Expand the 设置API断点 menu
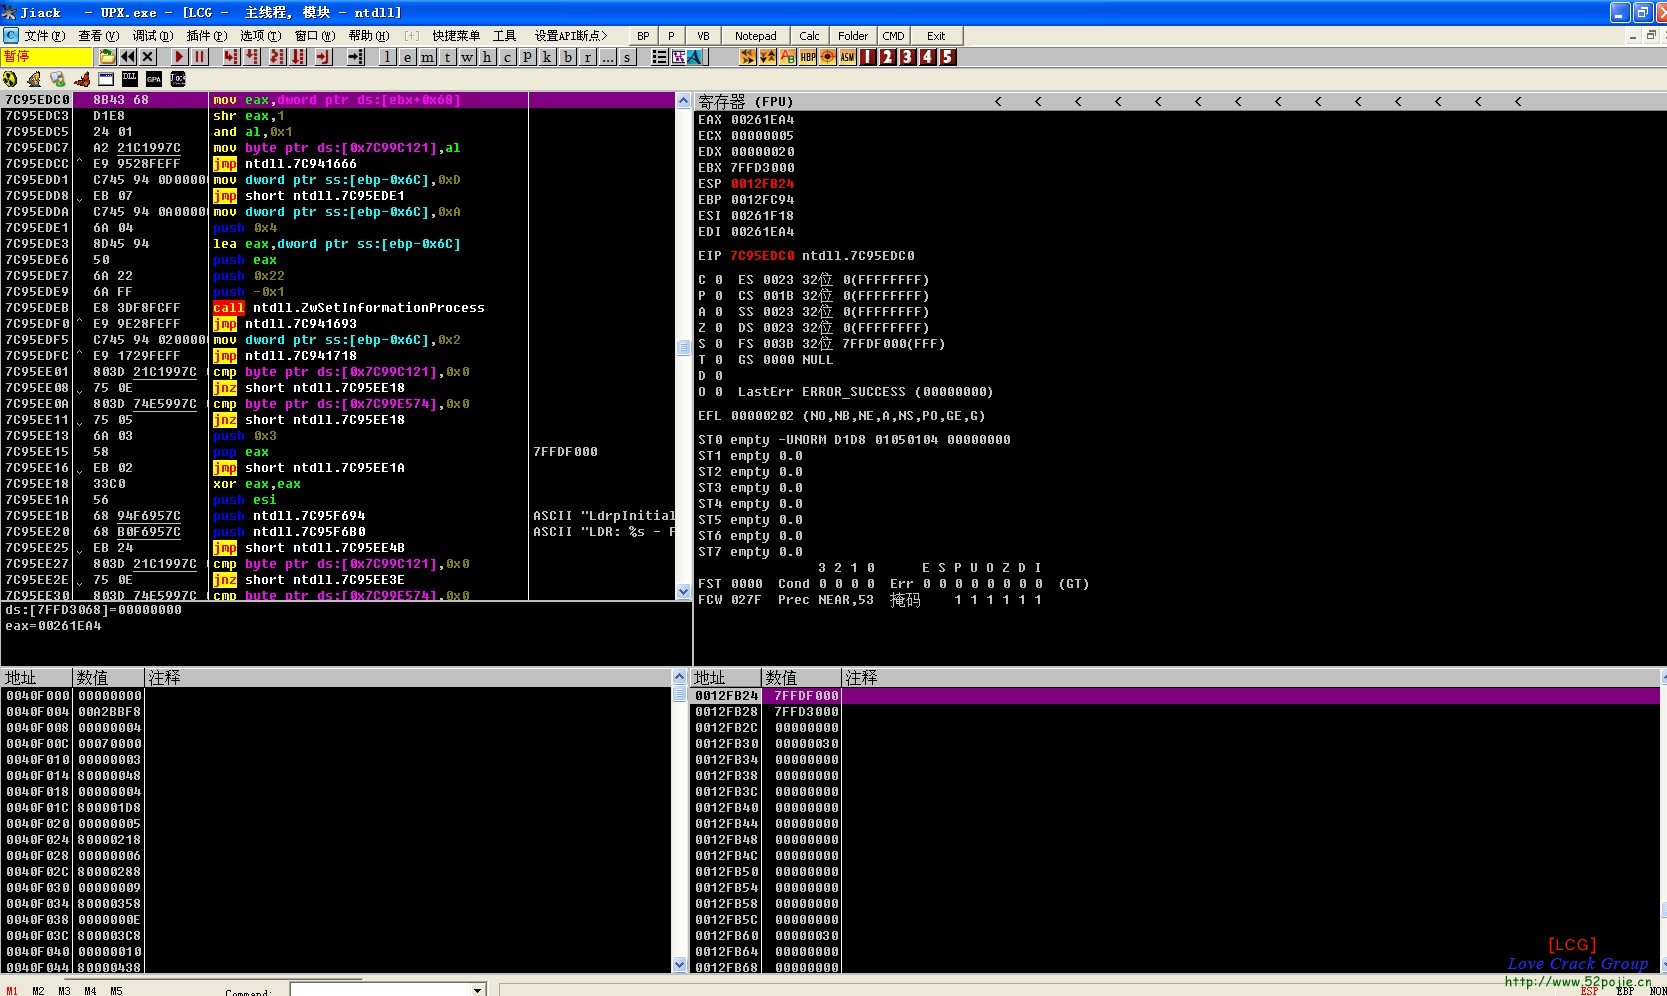Image resolution: width=1667 pixels, height=996 pixels. (571, 35)
